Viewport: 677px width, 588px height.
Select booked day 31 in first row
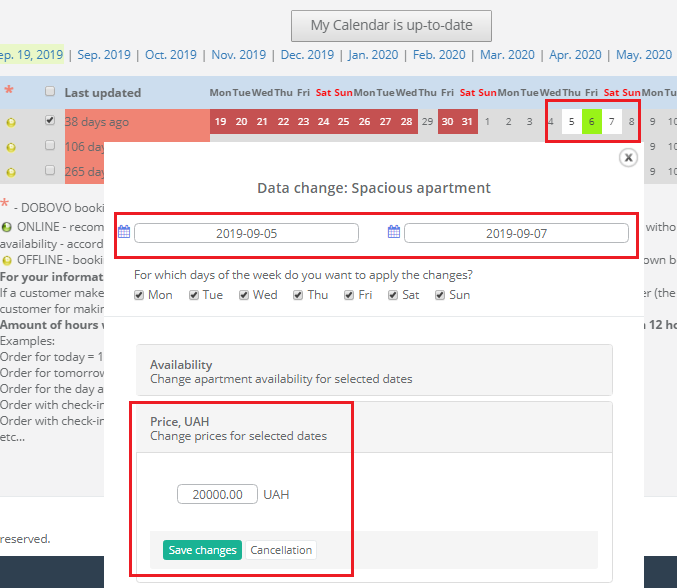467,122
